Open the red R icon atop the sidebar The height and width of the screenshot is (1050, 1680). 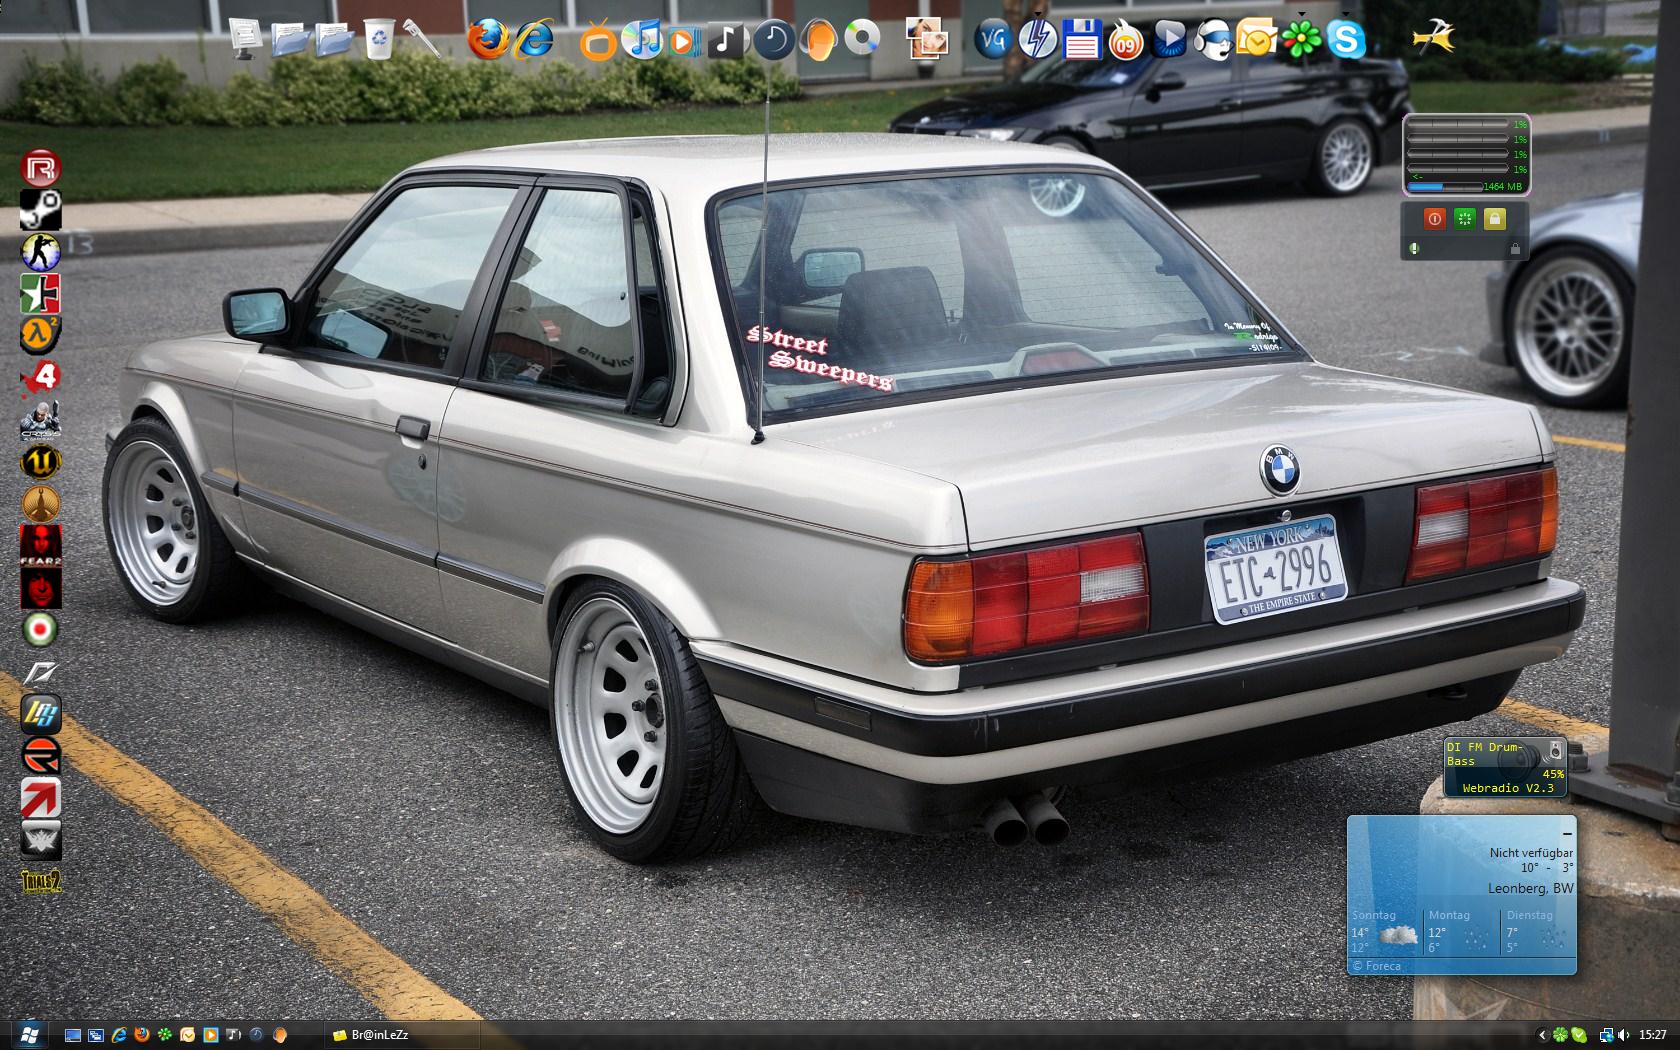[41, 167]
